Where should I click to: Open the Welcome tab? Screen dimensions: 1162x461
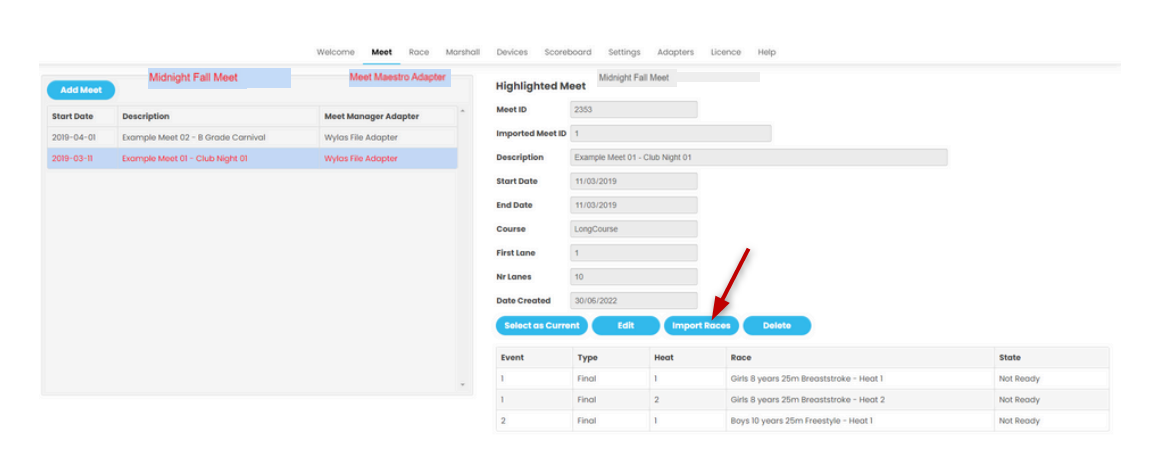tap(335, 52)
